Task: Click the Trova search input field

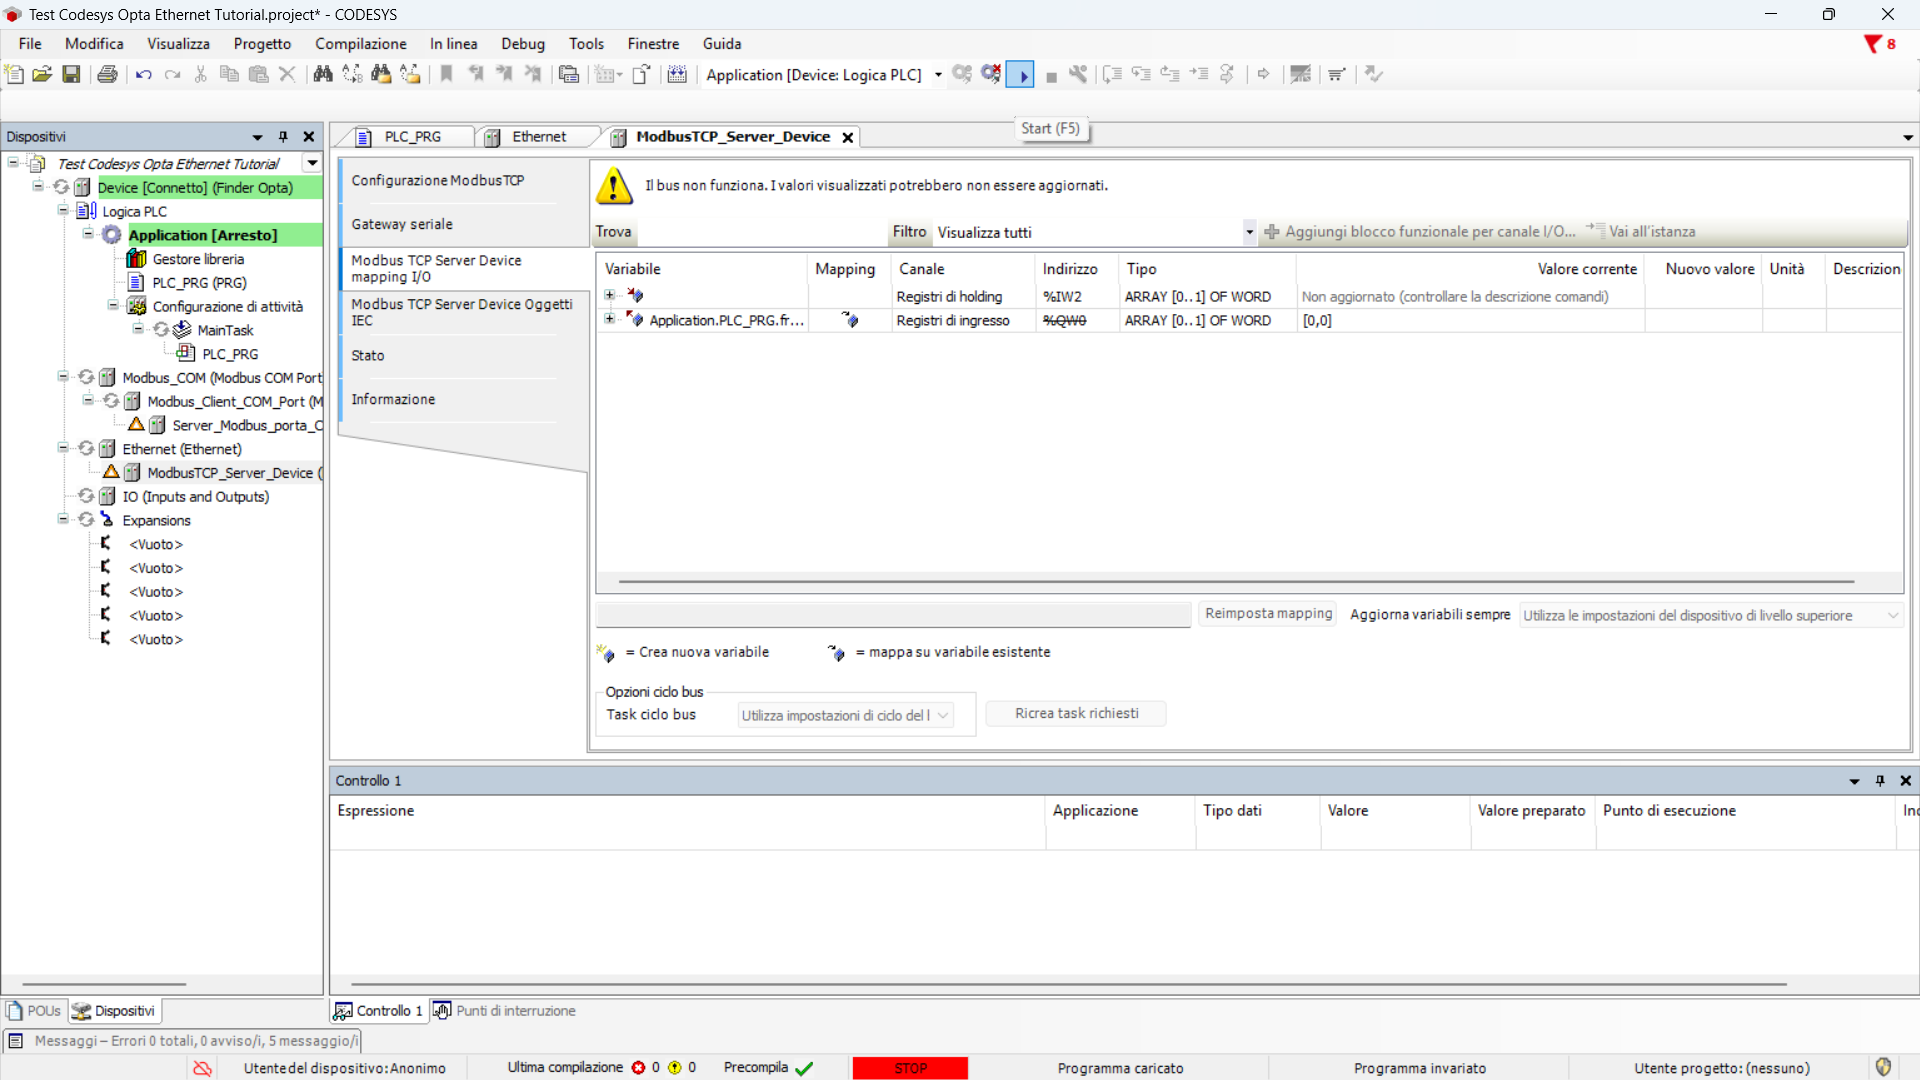Action: pyautogui.click(x=760, y=232)
